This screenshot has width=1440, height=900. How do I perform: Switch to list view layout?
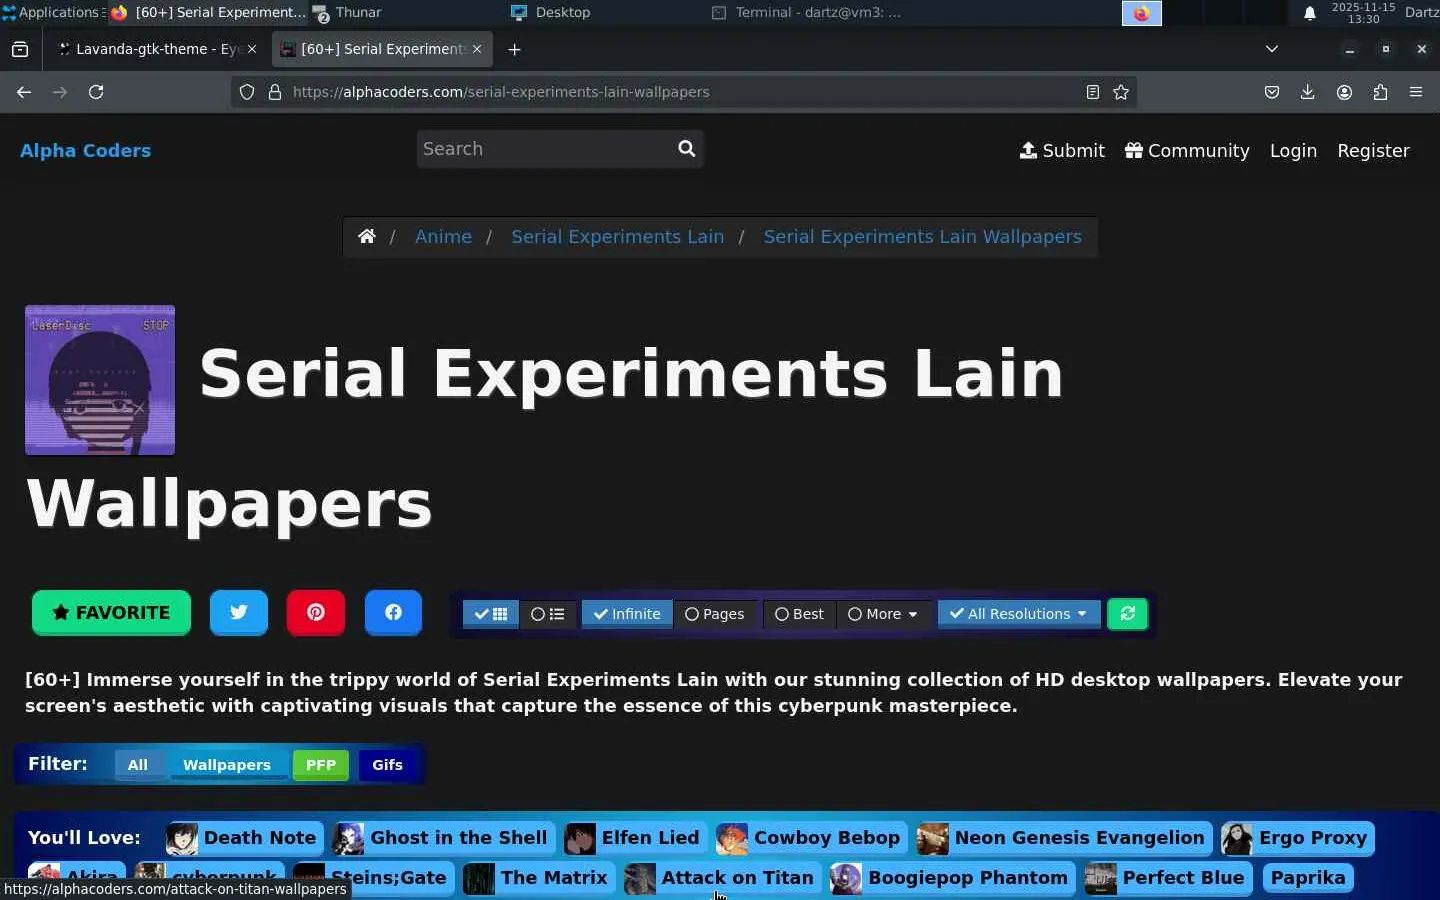(547, 614)
